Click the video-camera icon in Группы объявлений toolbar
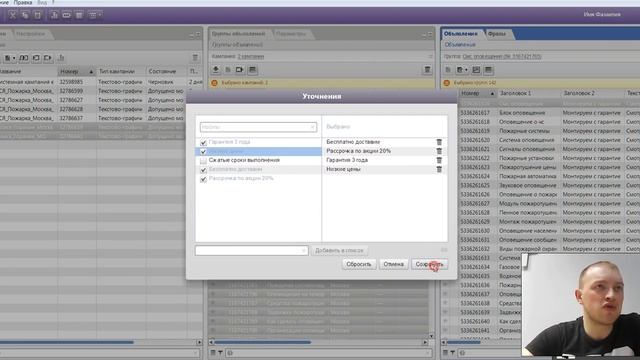The image size is (640, 360). (240, 70)
